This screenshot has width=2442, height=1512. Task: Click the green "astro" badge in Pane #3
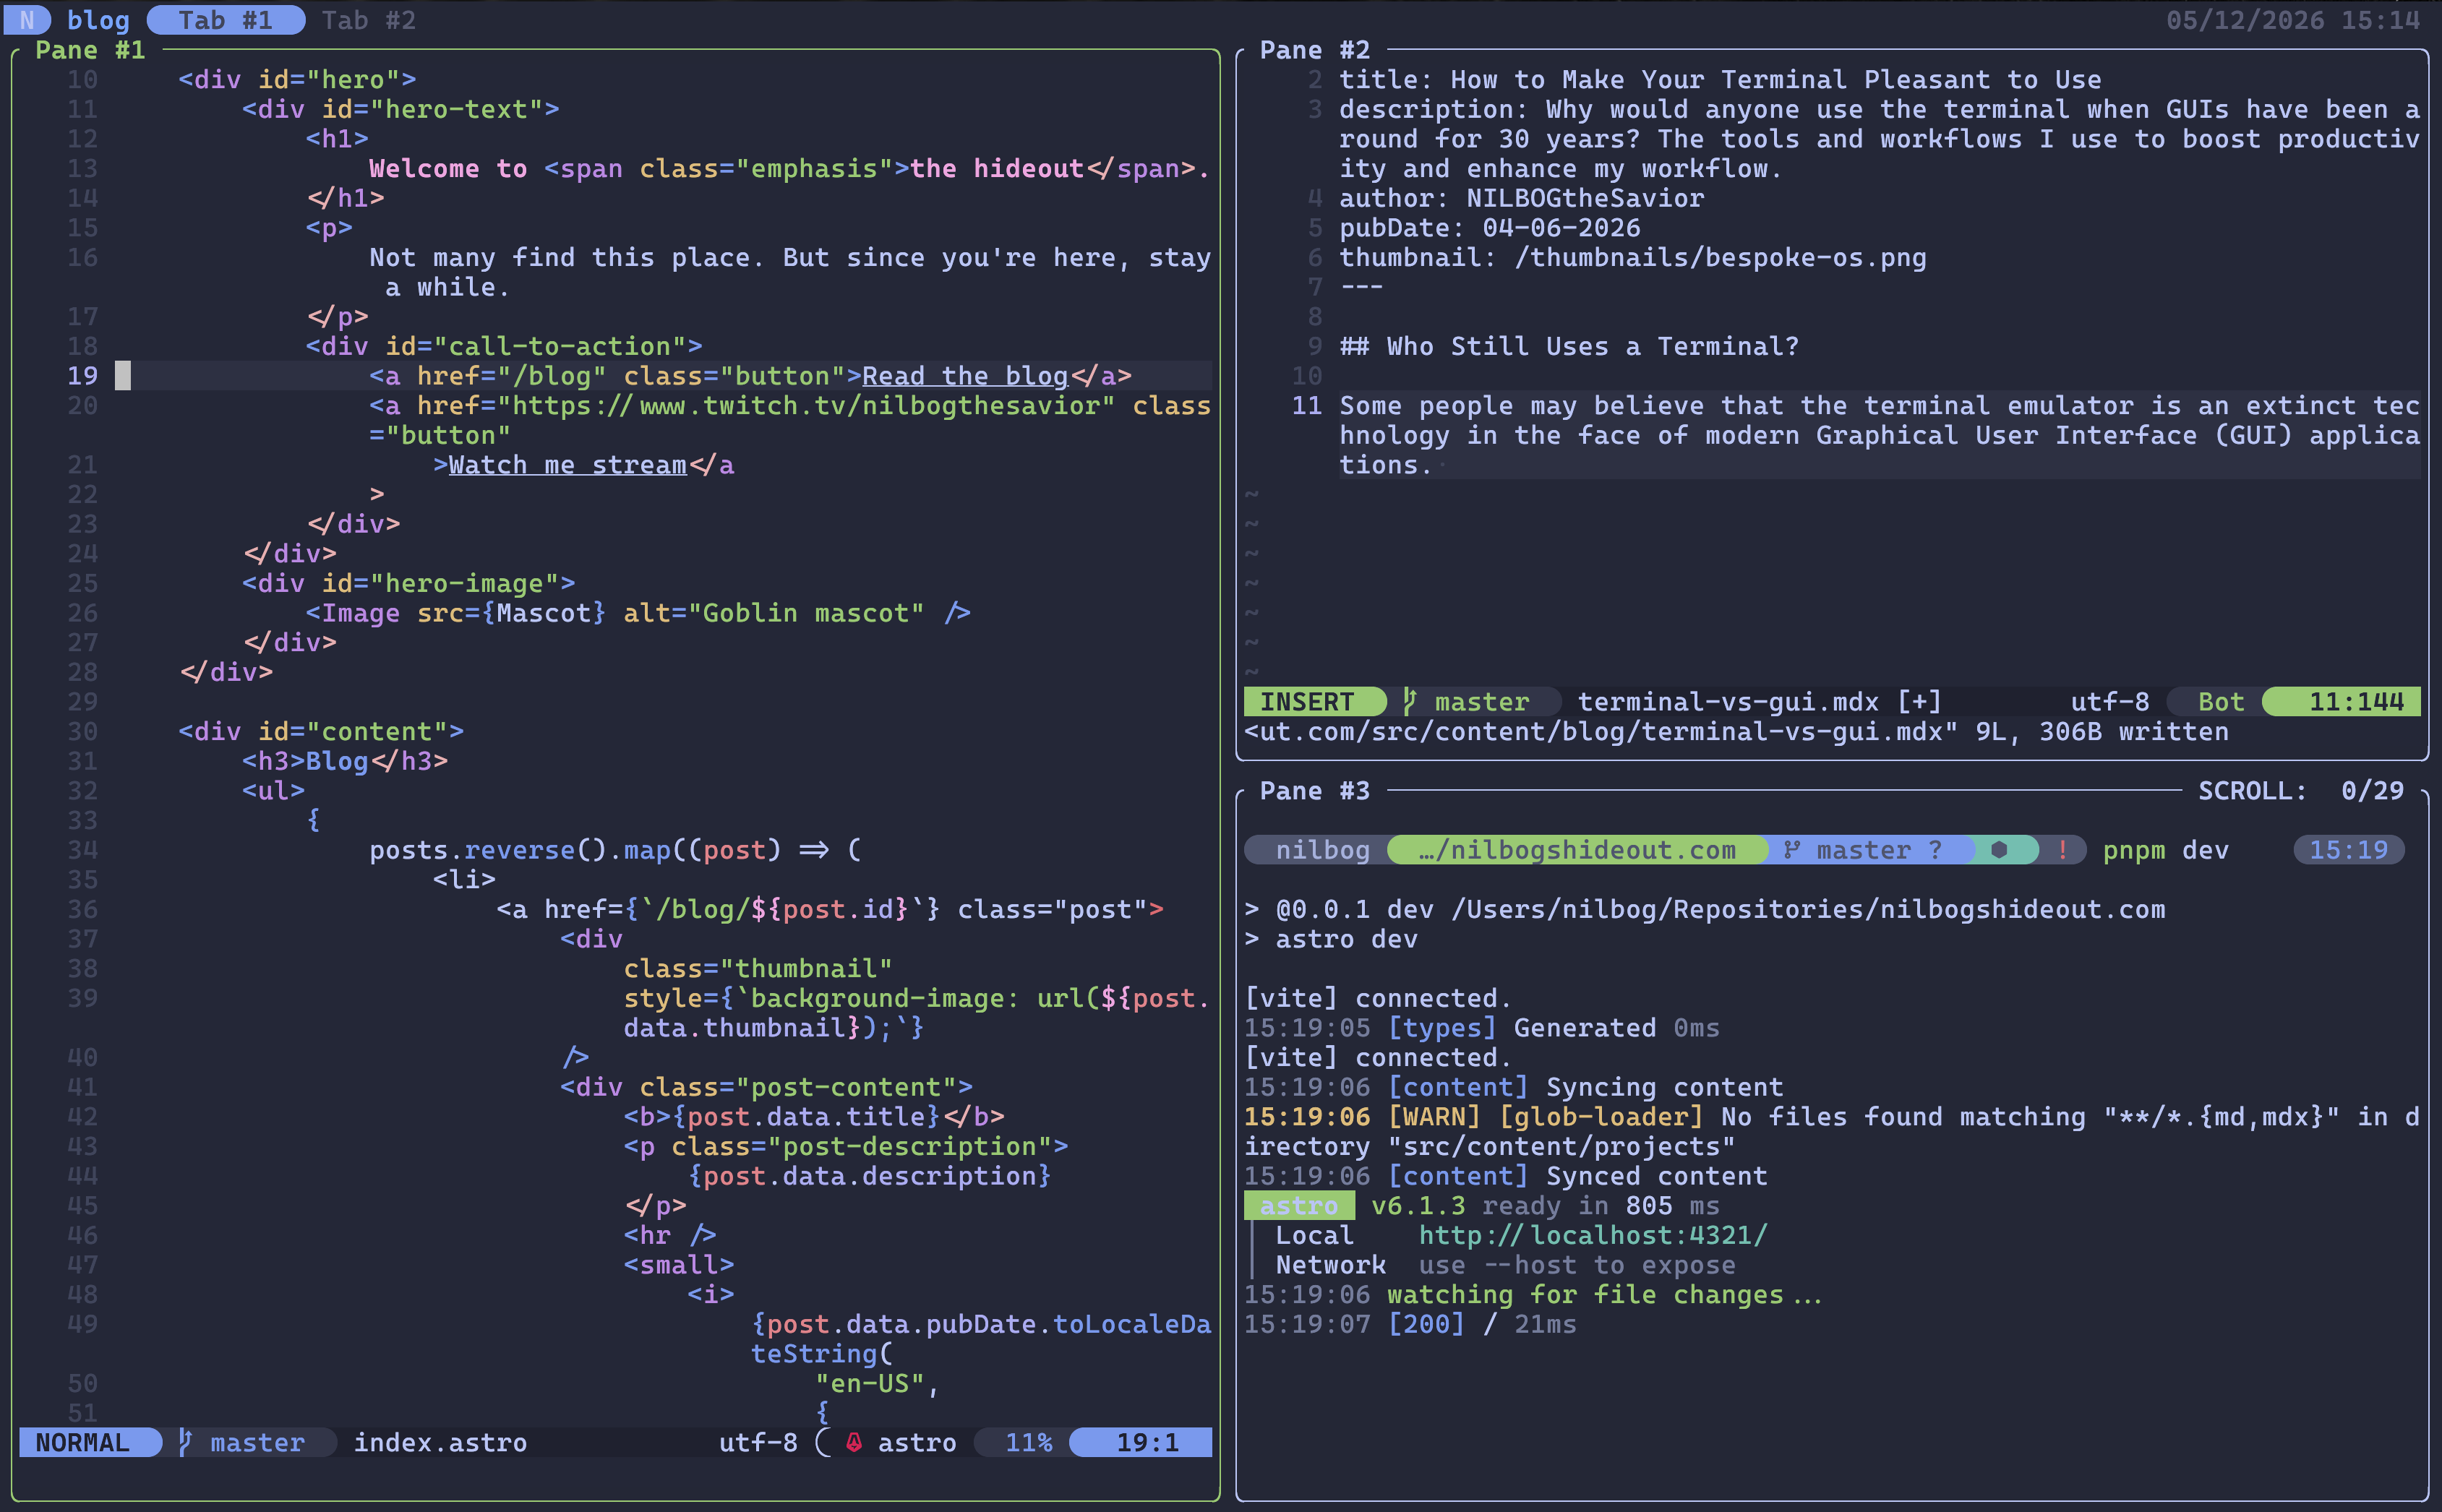click(x=1298, y=1205)
